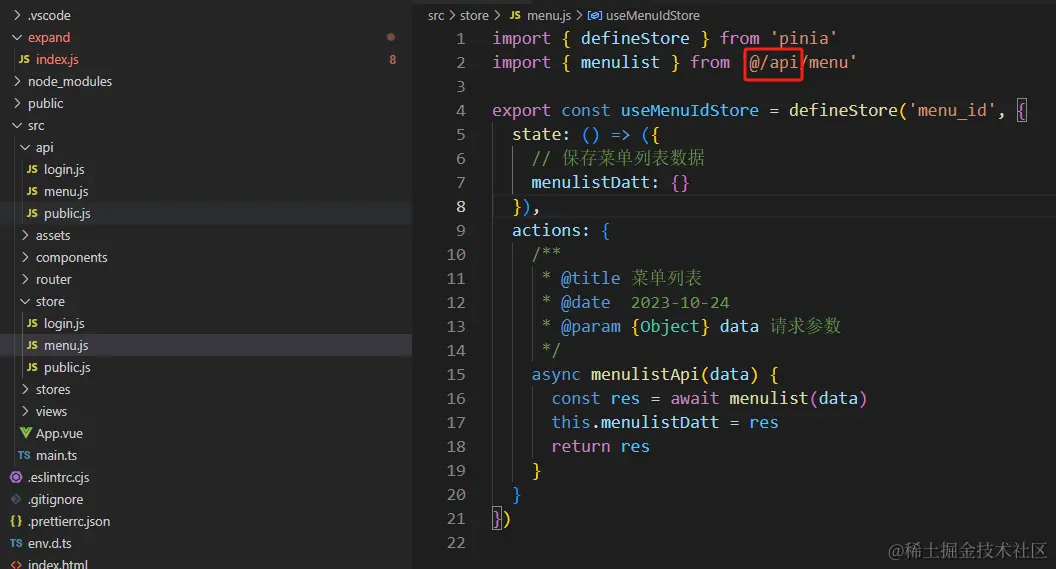
Task: Click the JS icon in breadcrumb
Action: click(515, 15)
